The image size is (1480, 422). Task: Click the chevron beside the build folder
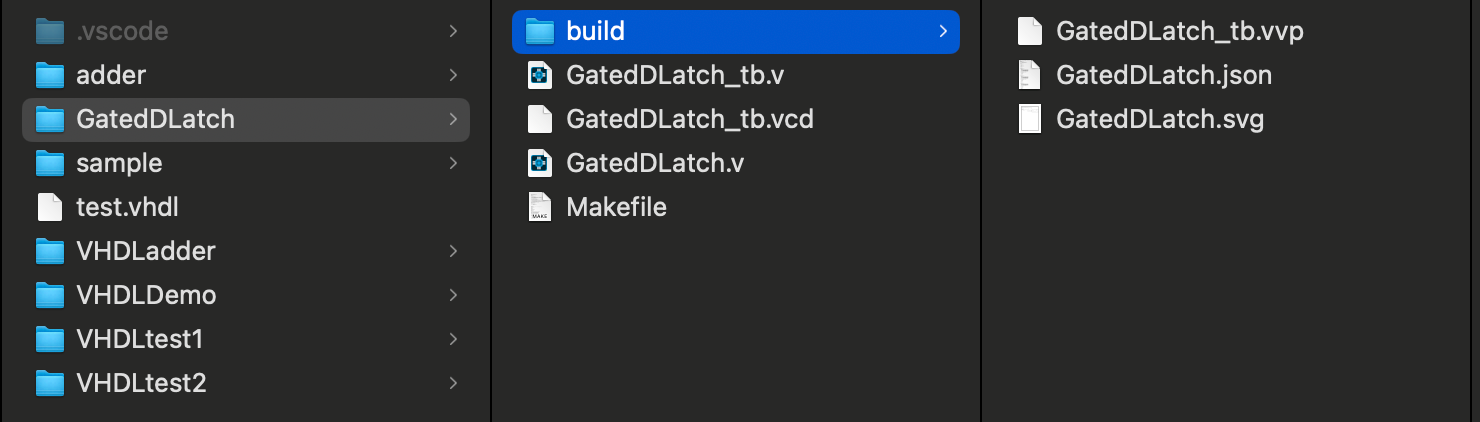tap(942, 31)
